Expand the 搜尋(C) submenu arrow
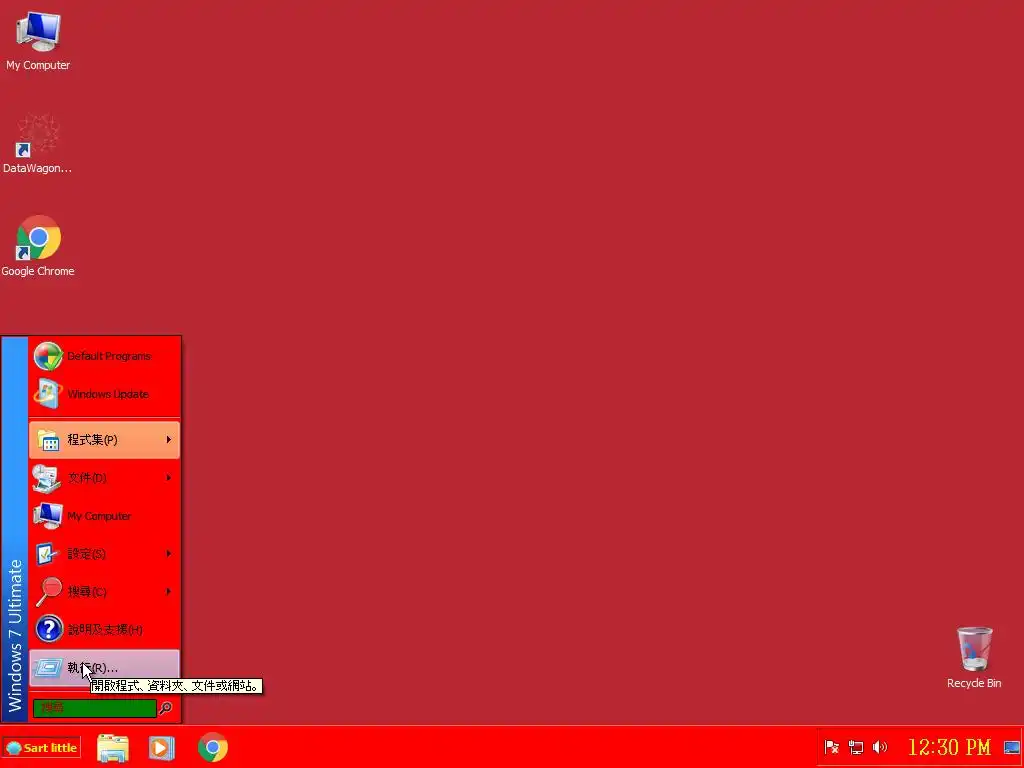Screen dimensions: 1024x768 [168, 592]
